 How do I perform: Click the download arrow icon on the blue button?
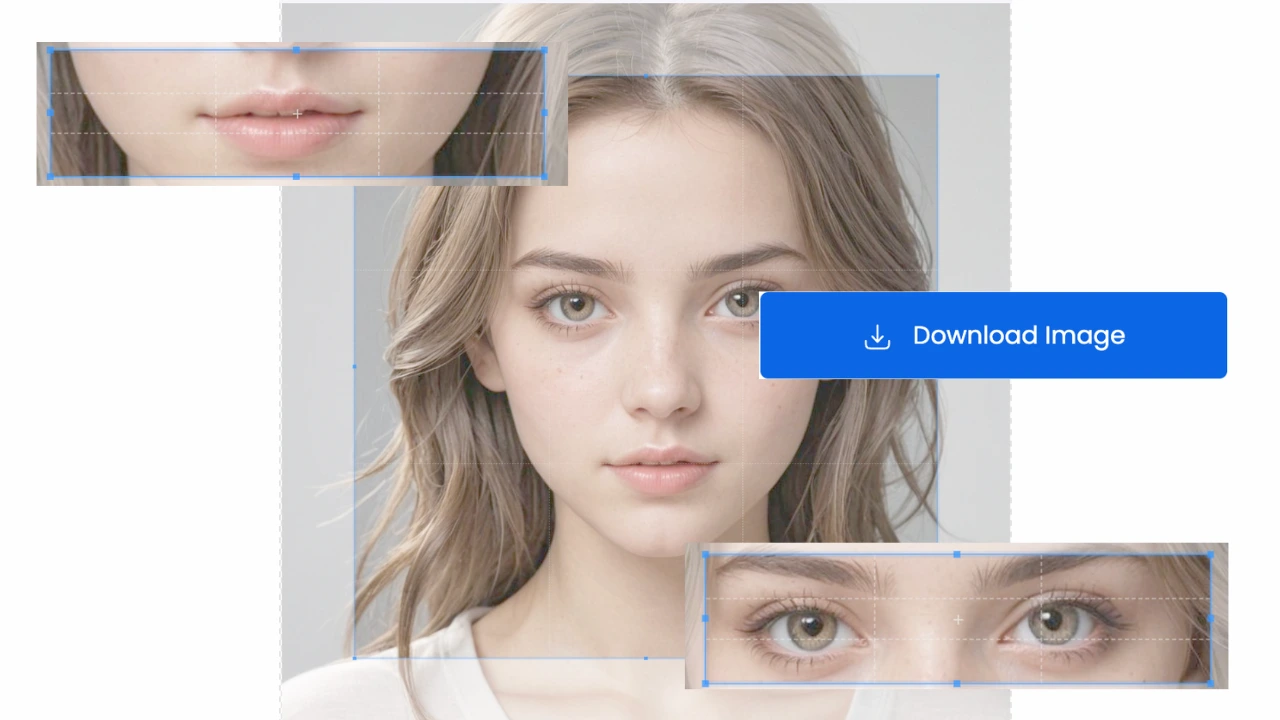coord(877,336)
